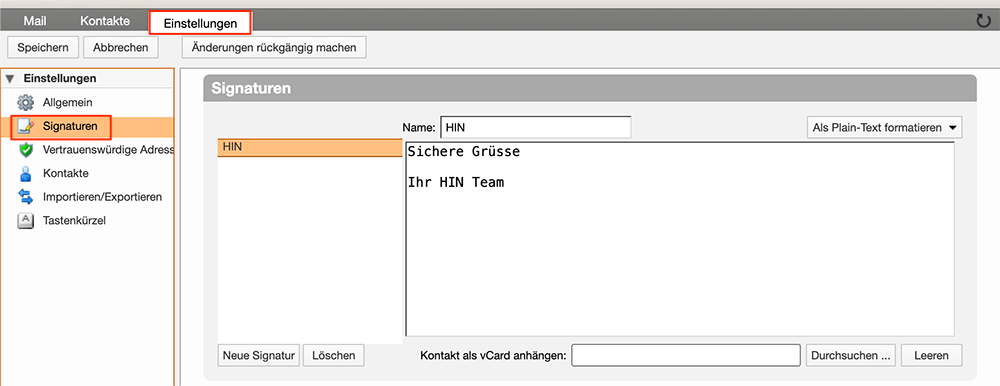The width and height of the screenshot is (1000, 386).
Task: Click the Allgemein gear icon
Action: [25, 102]
